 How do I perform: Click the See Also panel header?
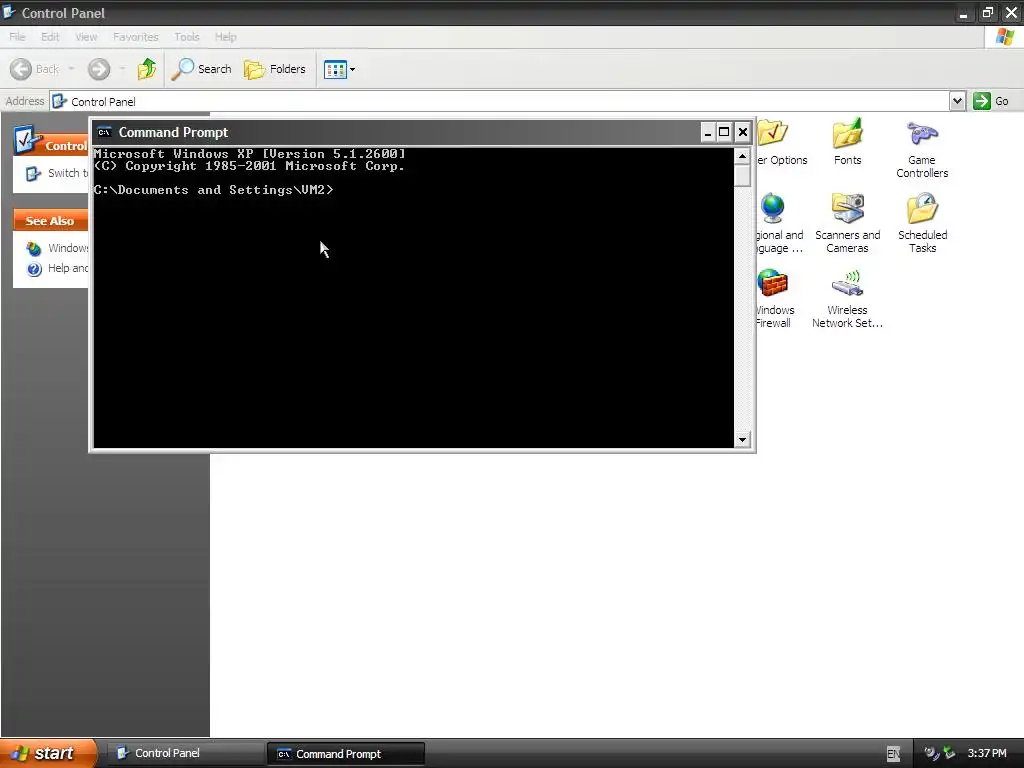coord(50,221)
